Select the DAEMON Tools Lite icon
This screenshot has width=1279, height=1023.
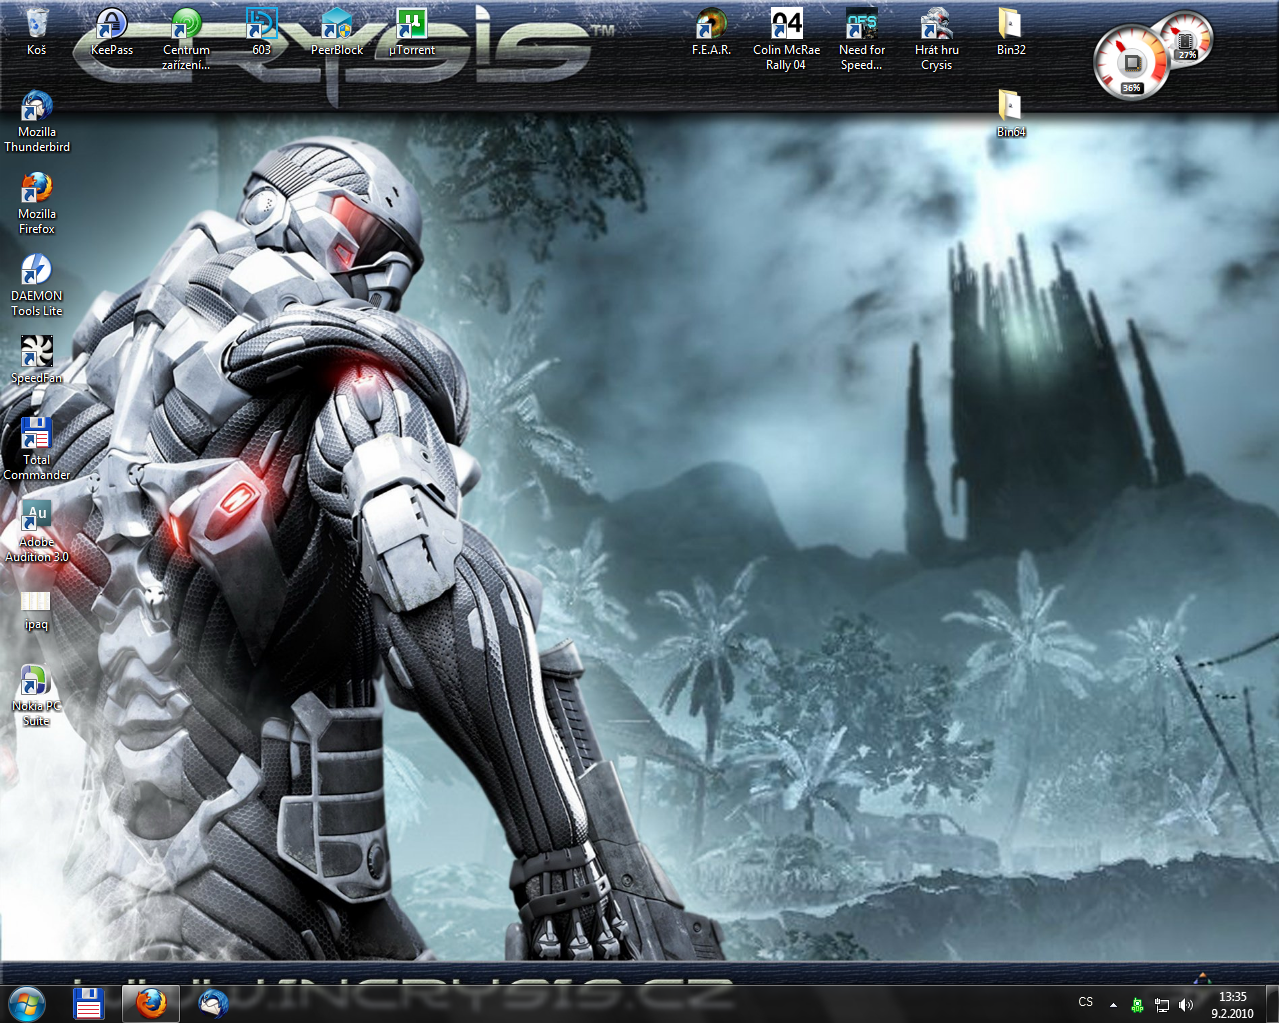click(37, 270)
